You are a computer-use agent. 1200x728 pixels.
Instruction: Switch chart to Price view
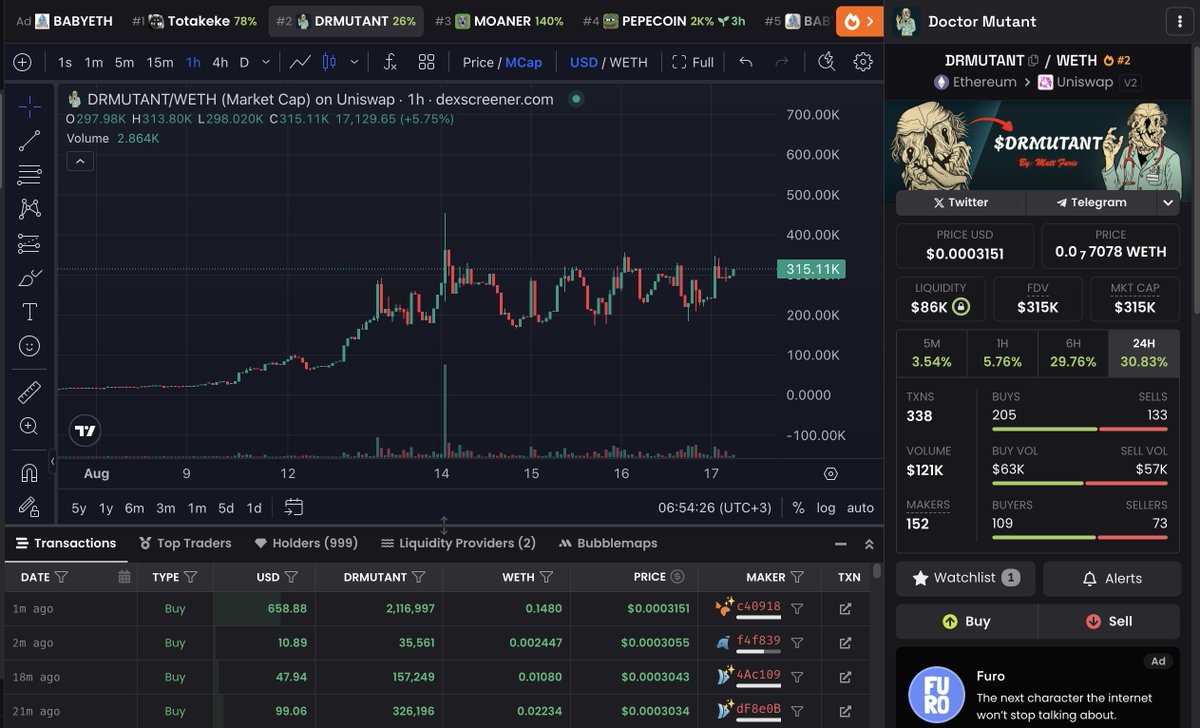tap(478, 62)
